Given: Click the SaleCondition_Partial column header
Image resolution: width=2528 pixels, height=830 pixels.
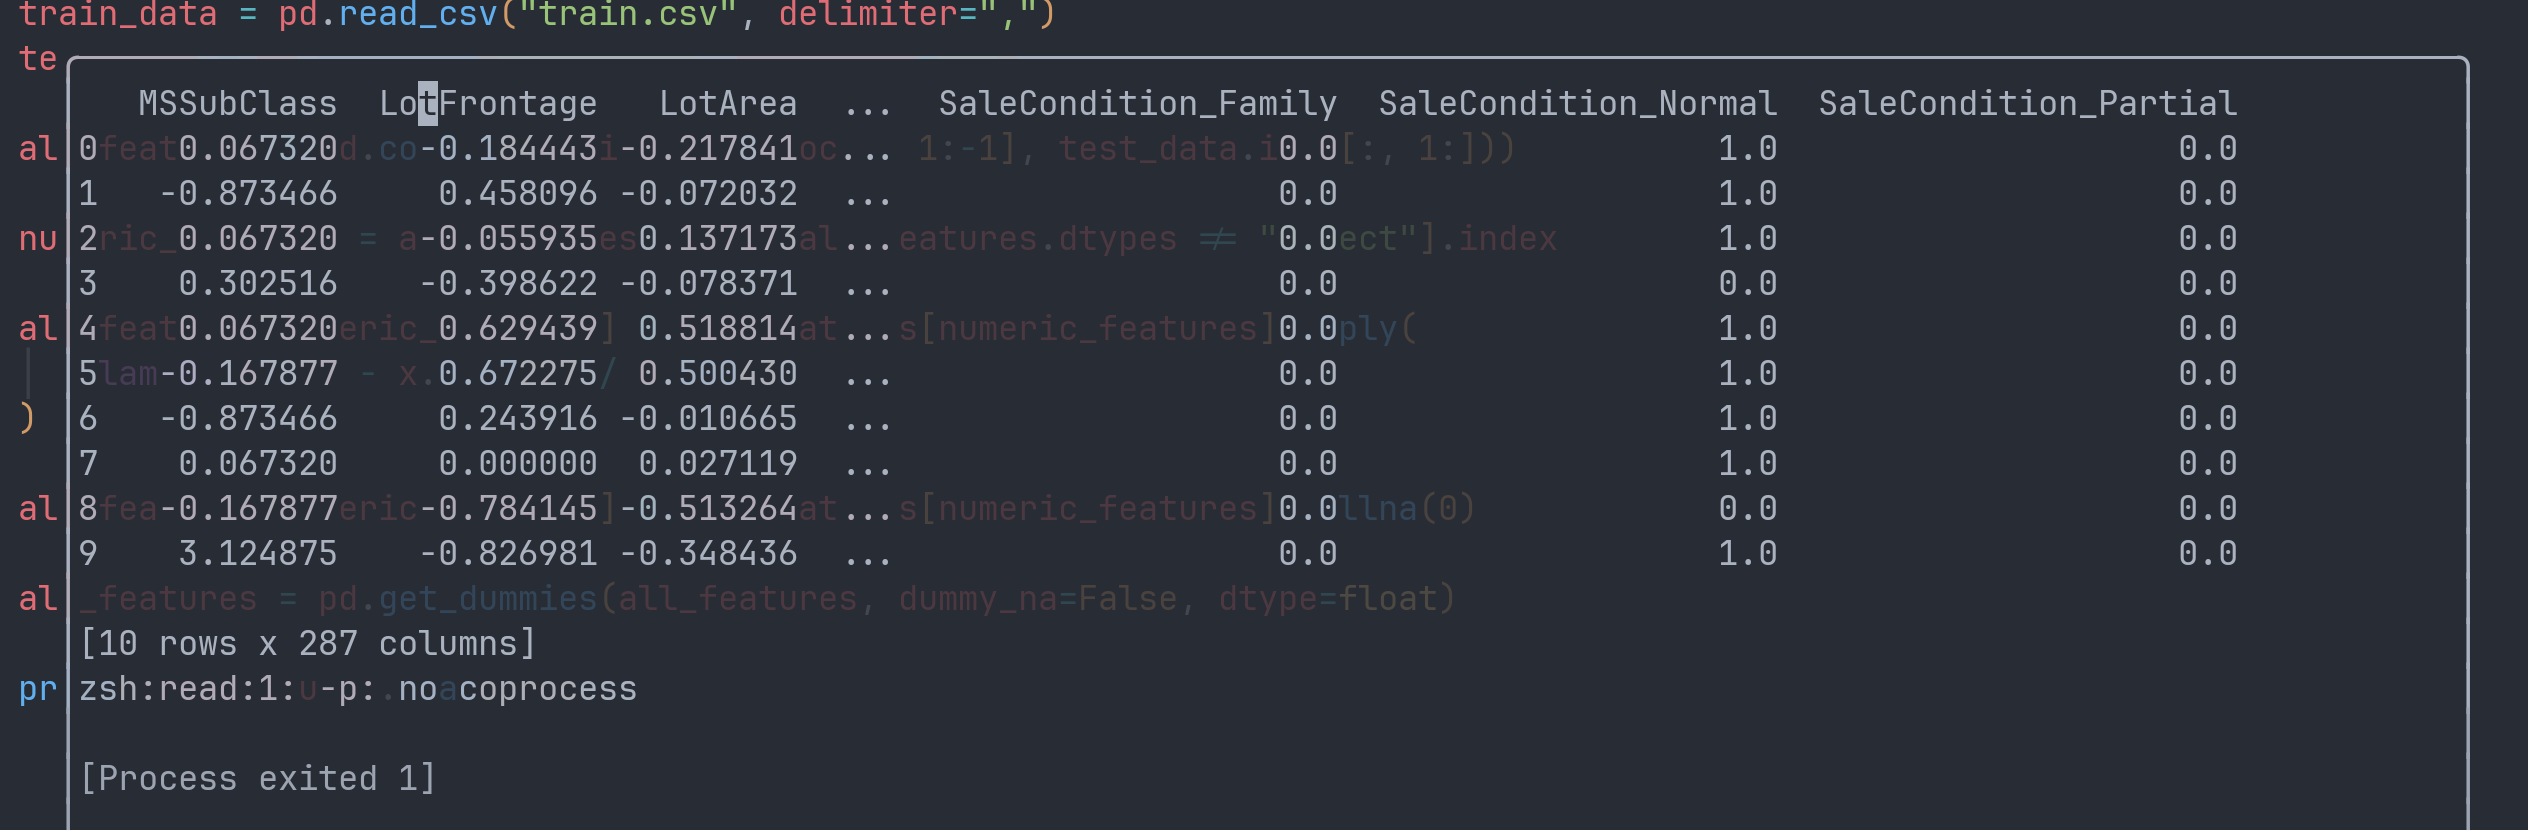Looking at the screenshot, I should [2027, 104].
